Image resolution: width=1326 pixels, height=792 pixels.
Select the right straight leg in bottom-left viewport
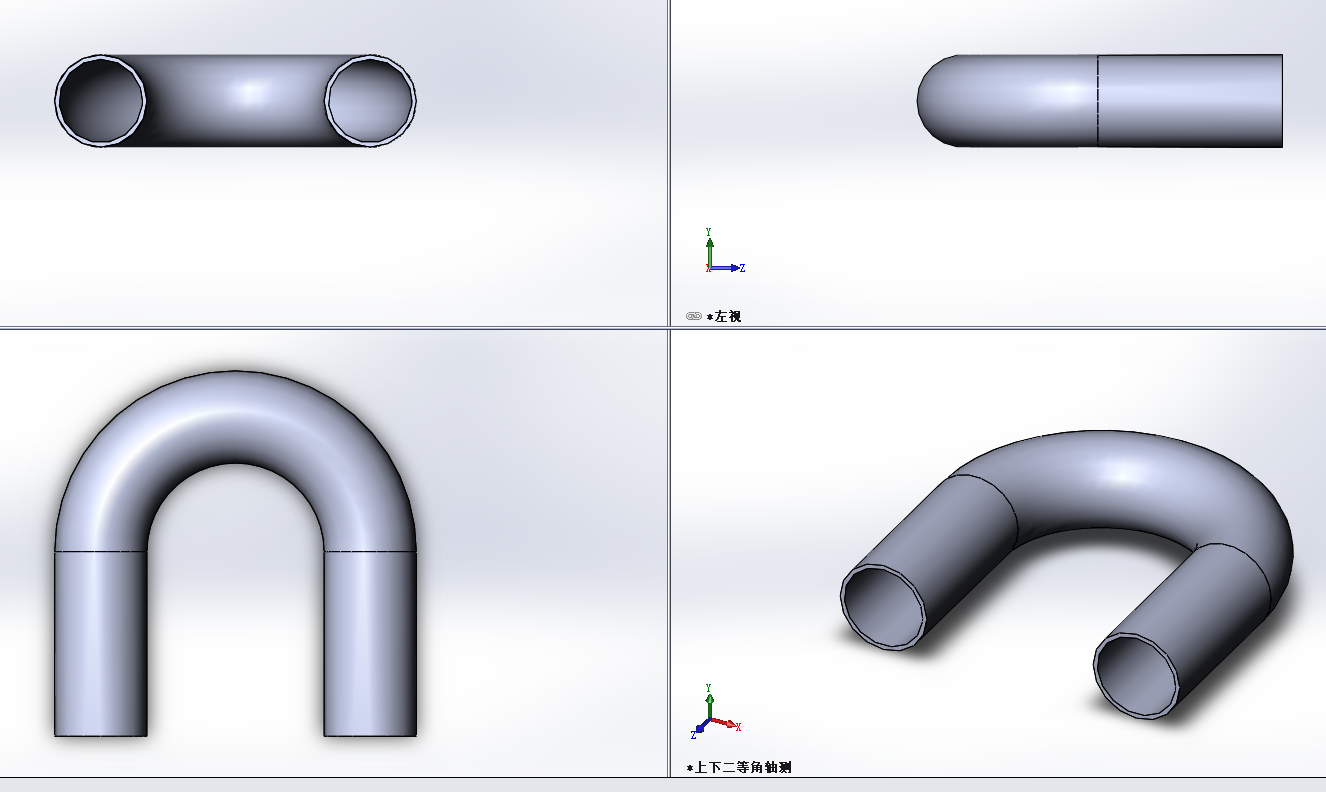370,644
